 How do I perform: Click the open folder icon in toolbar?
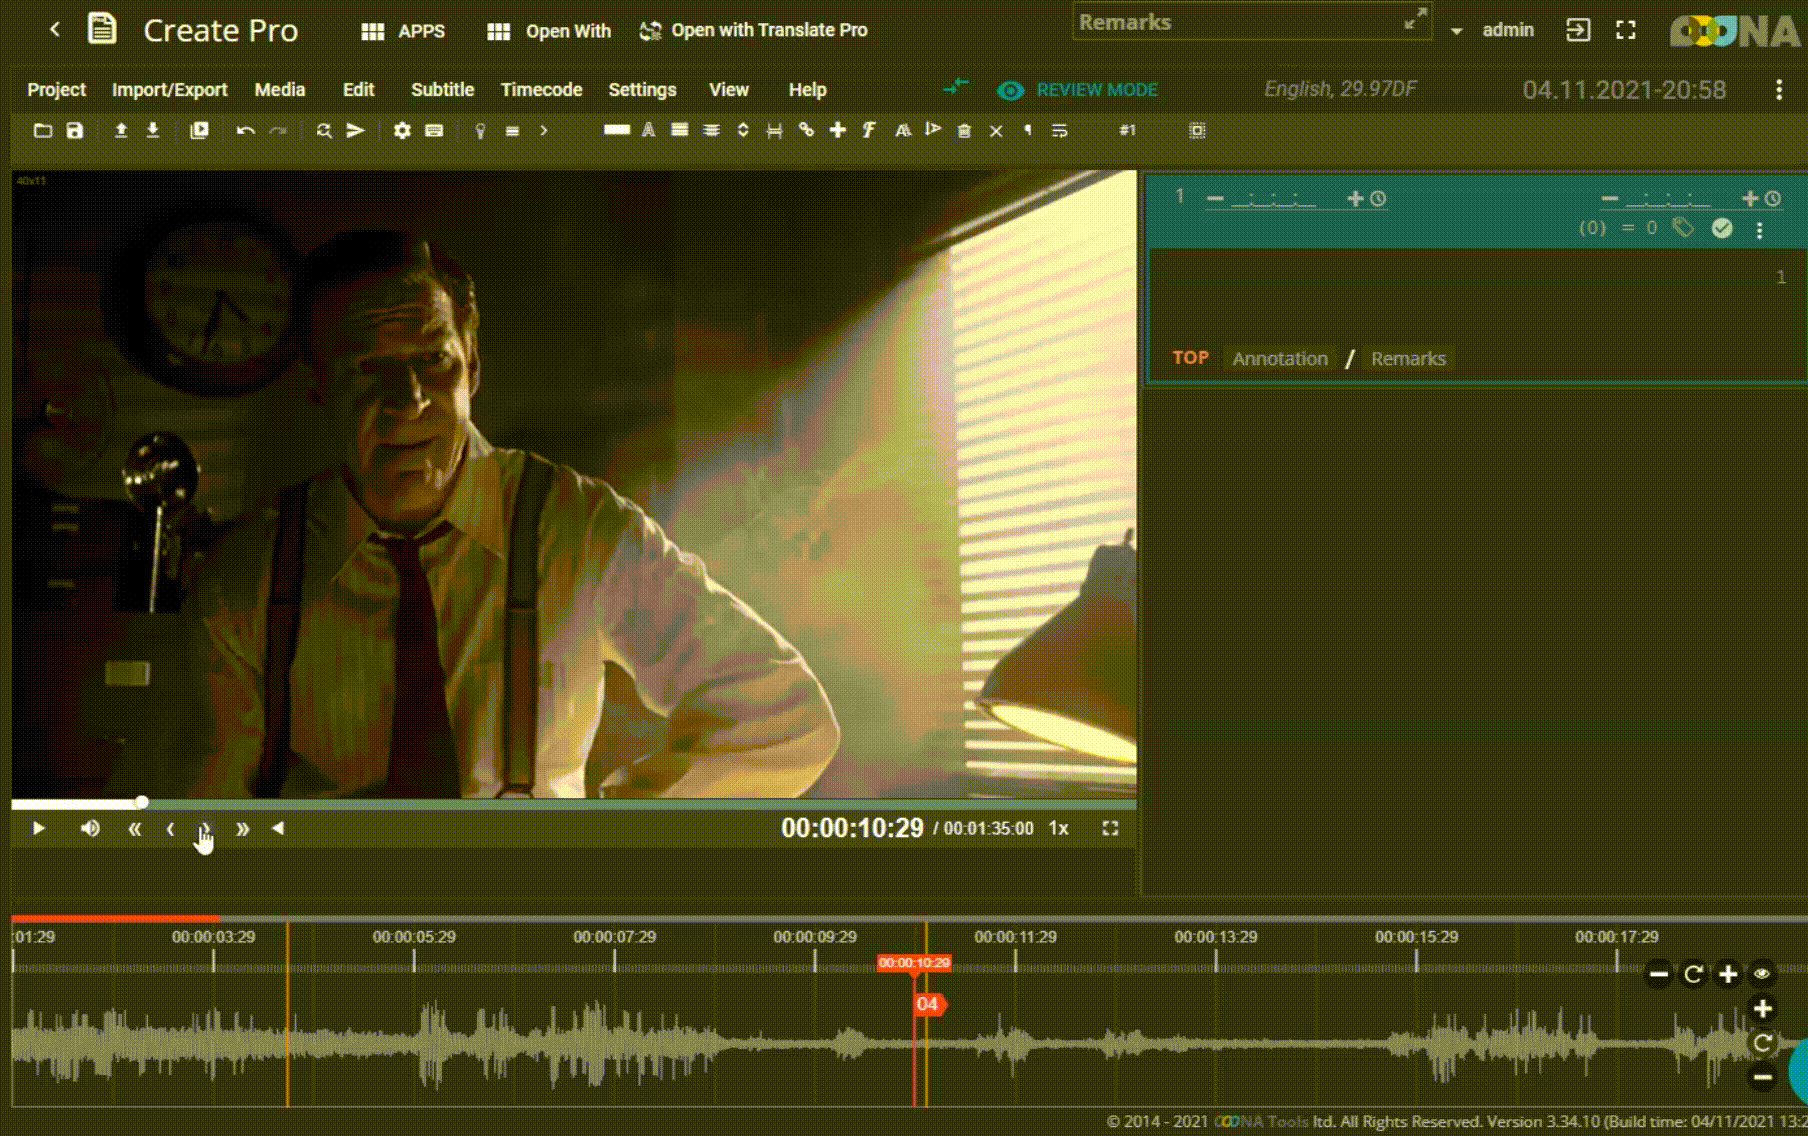click(x=42, y=131)
